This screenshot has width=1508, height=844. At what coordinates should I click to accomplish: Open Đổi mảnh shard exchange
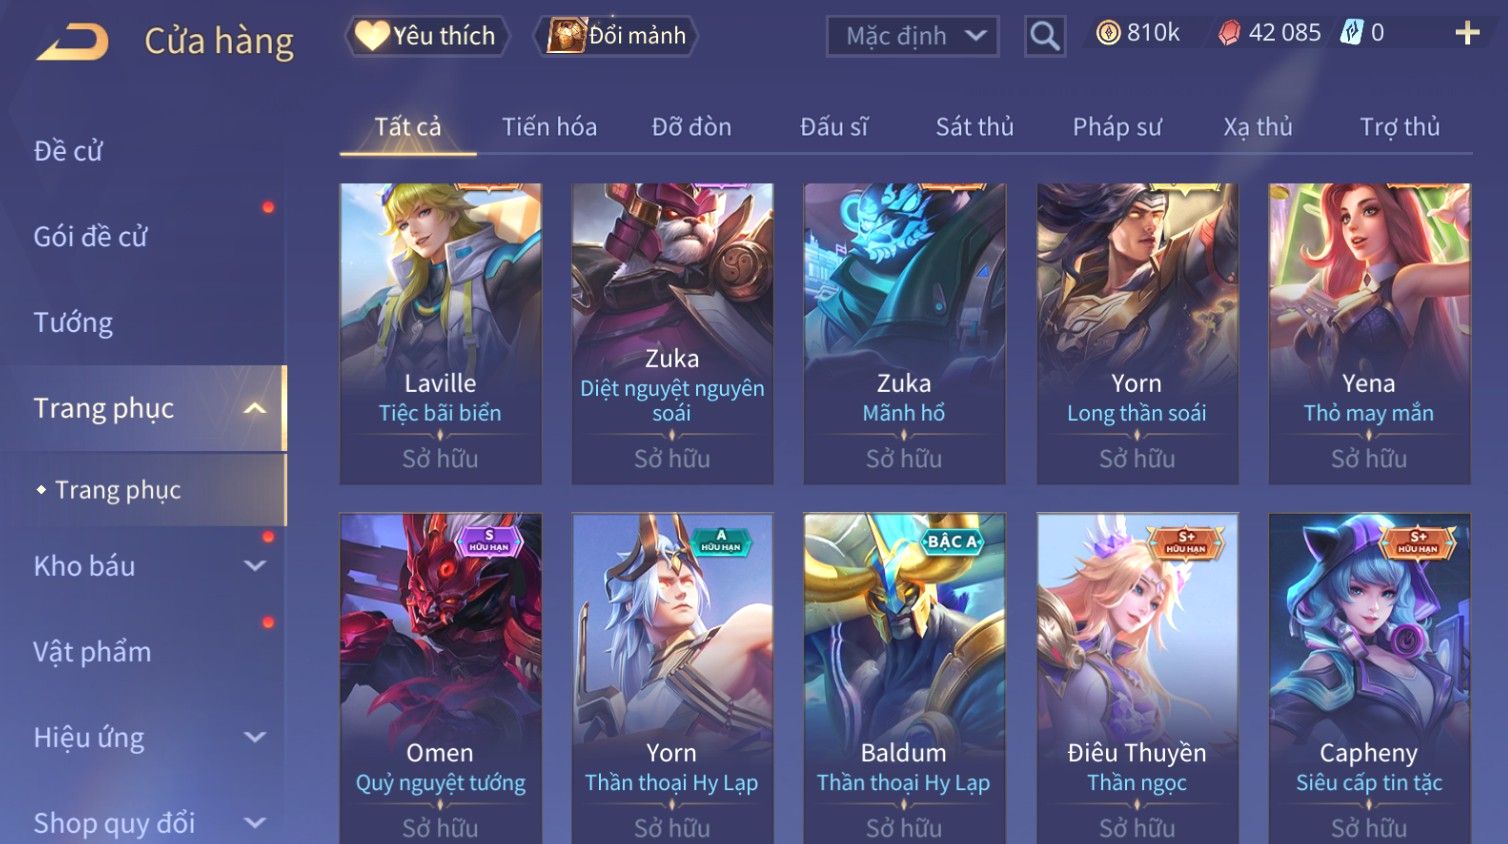[616, 36]
